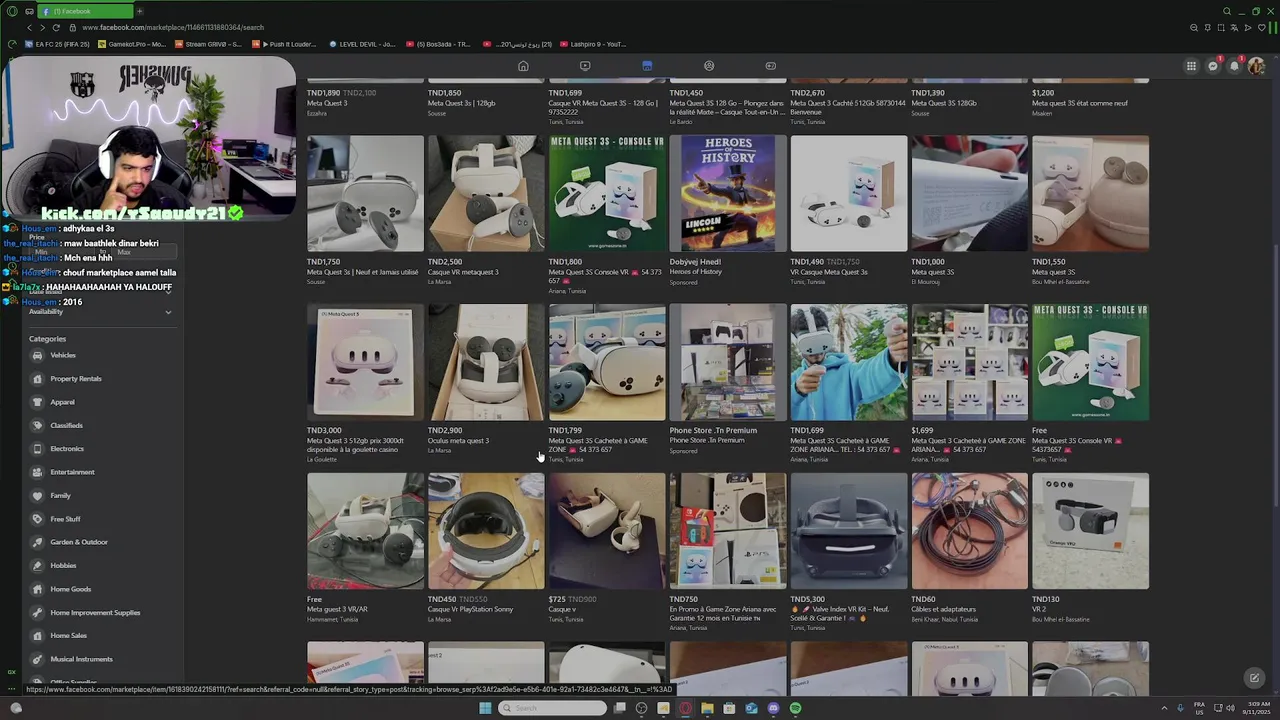Open the Facebook grid menu icon
Viewport: 1280px width, 720px height.
click(x=1191, y=66)
